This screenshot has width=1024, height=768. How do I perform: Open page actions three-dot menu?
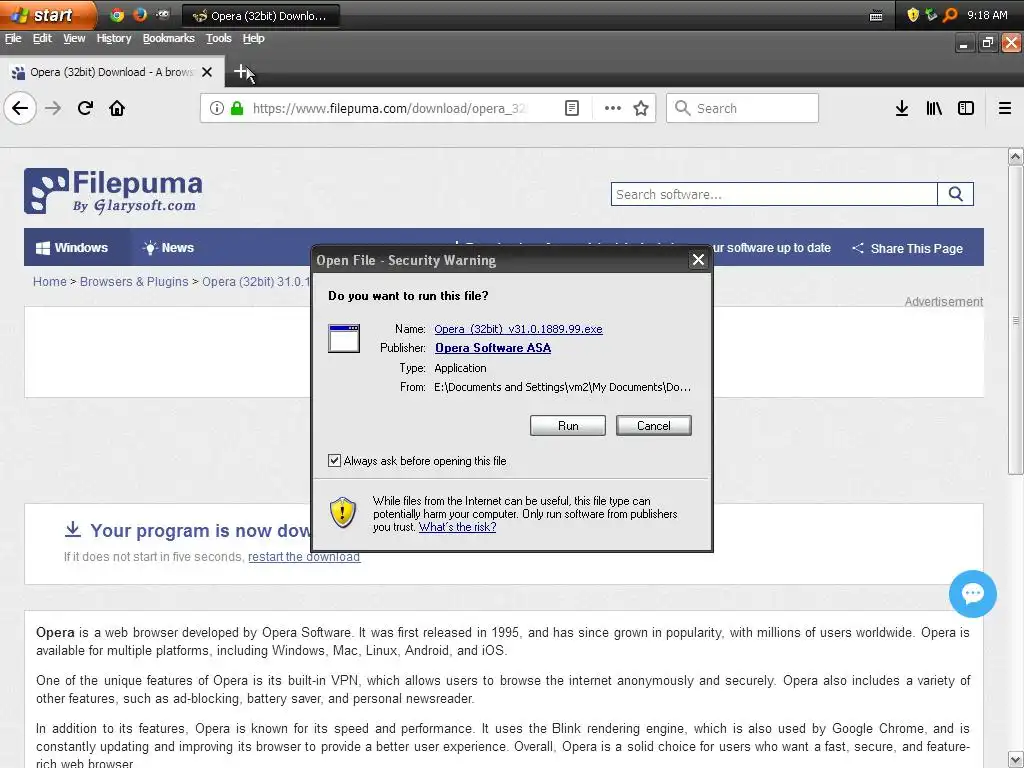(613, 108)
